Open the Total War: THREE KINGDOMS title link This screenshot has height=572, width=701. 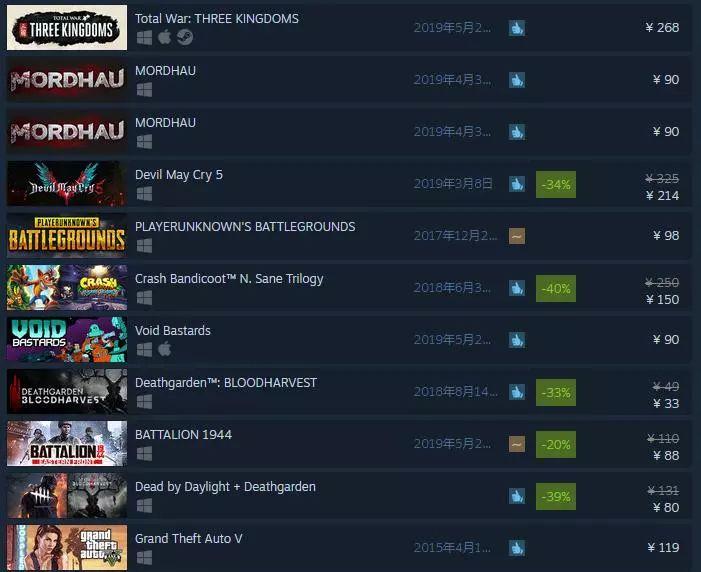[217, 18]
